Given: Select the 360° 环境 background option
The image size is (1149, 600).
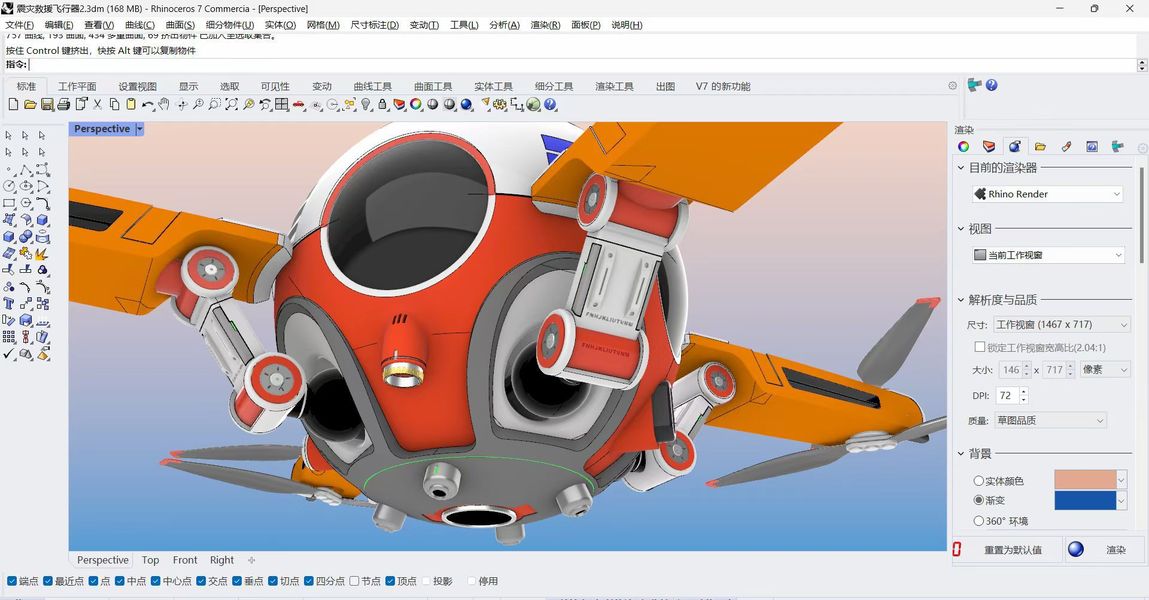Looking at the screenshot, I should coord(979,521).
